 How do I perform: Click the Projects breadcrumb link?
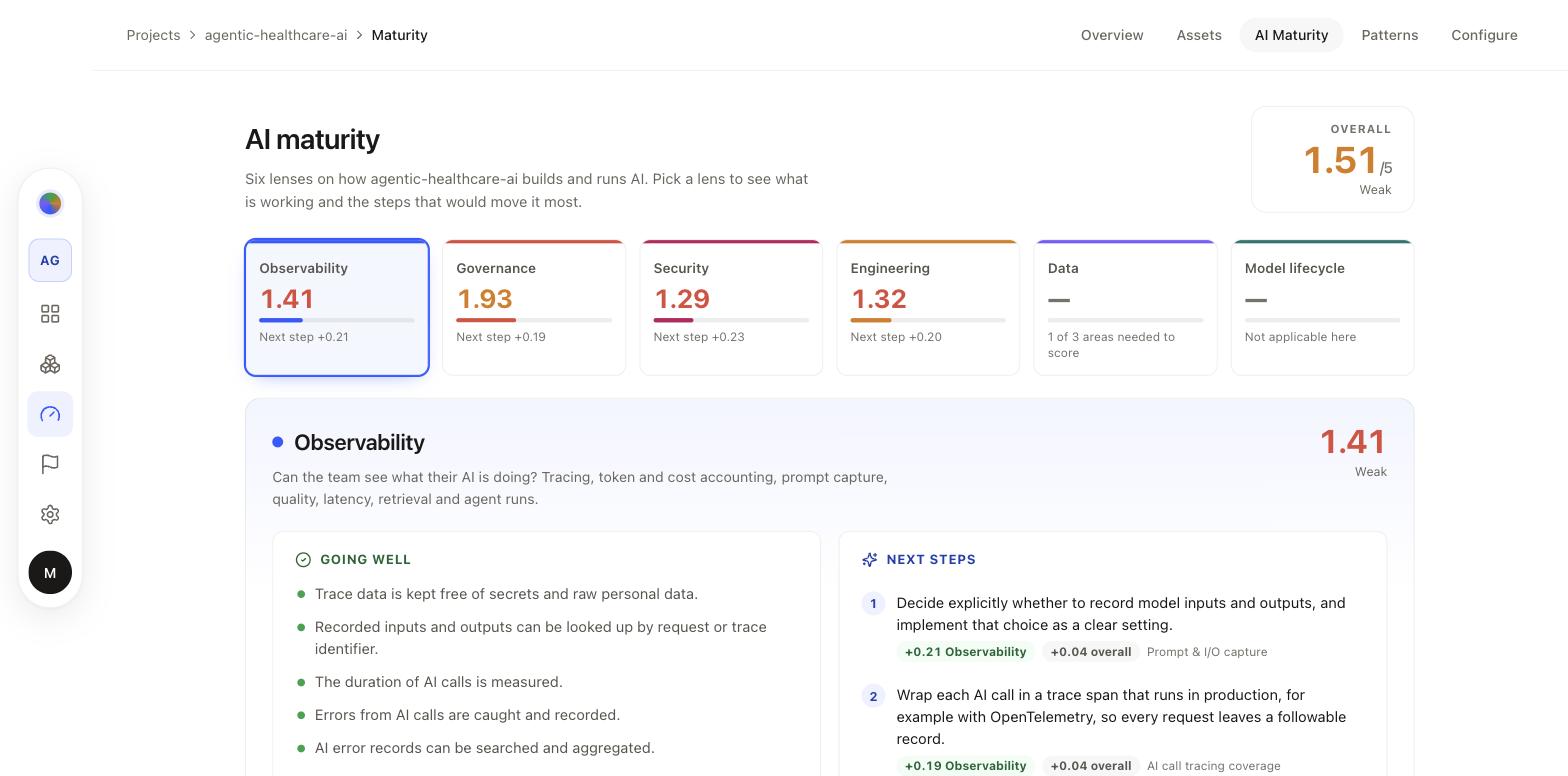[153, 35]
